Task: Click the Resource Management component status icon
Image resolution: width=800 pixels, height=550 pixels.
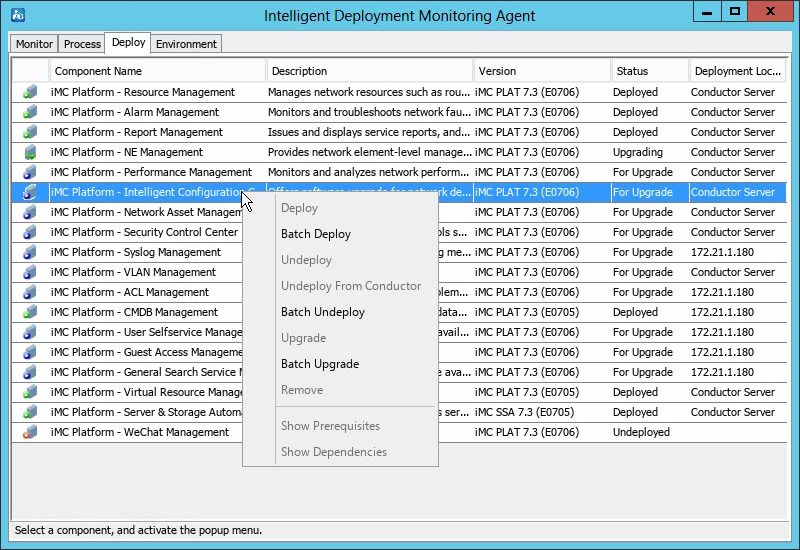Action: point(30,92)
